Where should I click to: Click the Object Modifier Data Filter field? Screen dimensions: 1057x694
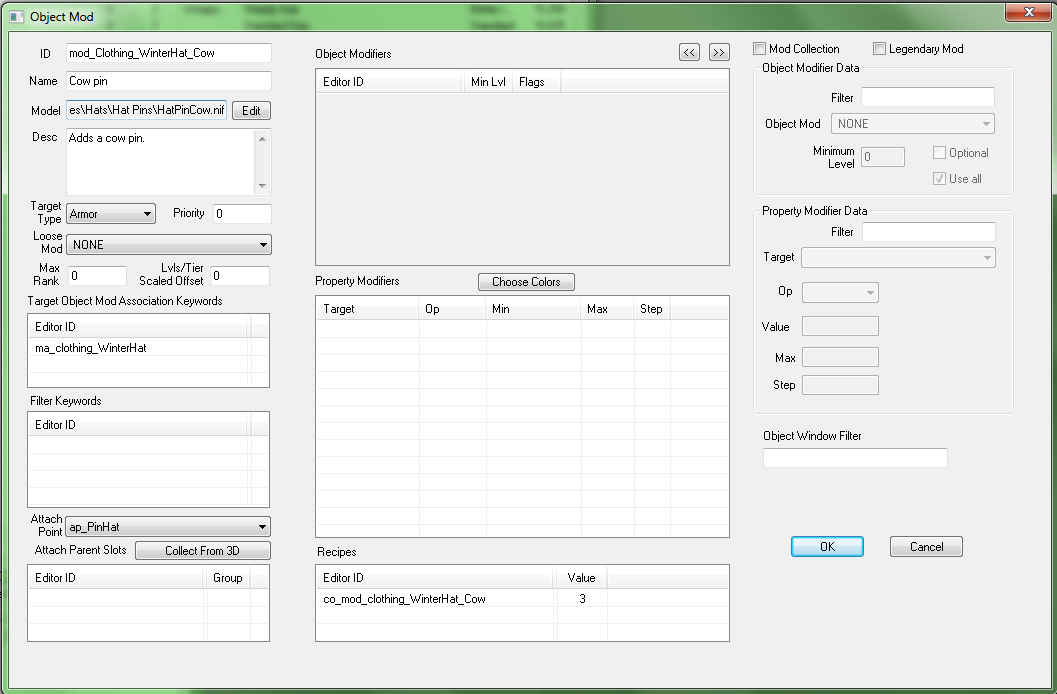(928, 97)
